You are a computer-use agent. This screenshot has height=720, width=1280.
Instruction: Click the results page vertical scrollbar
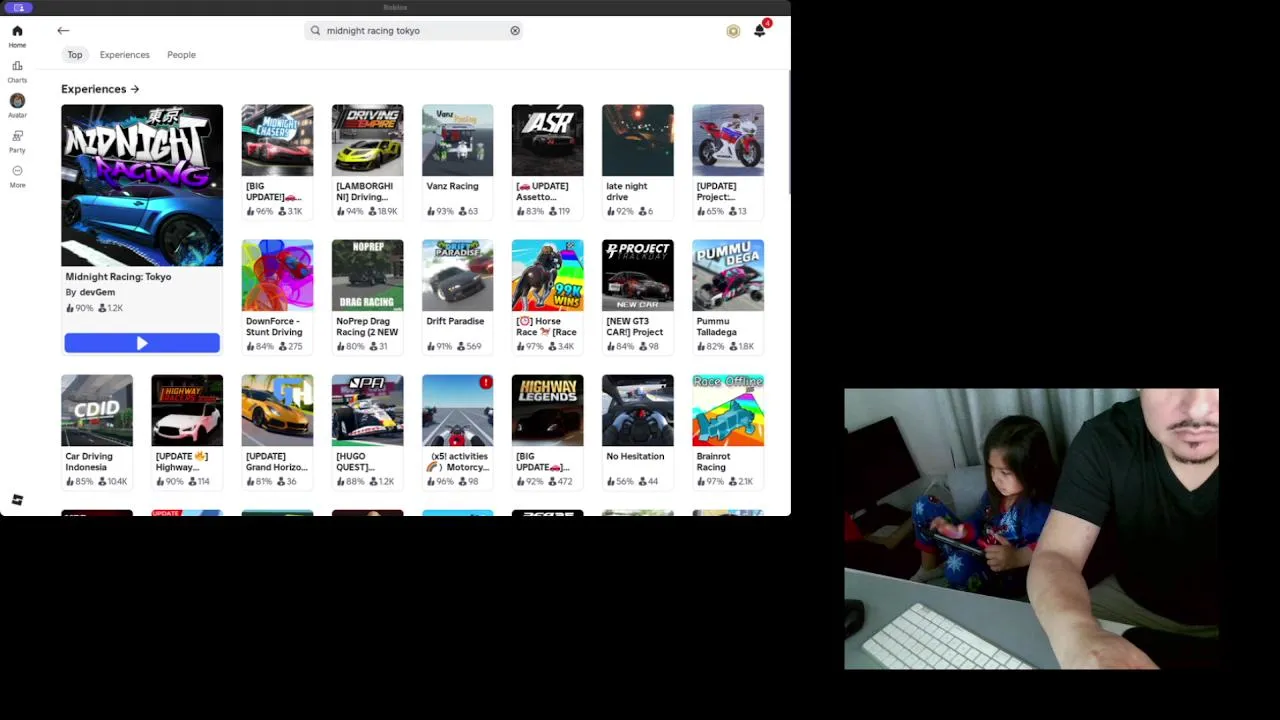click(x=788, y=130)
